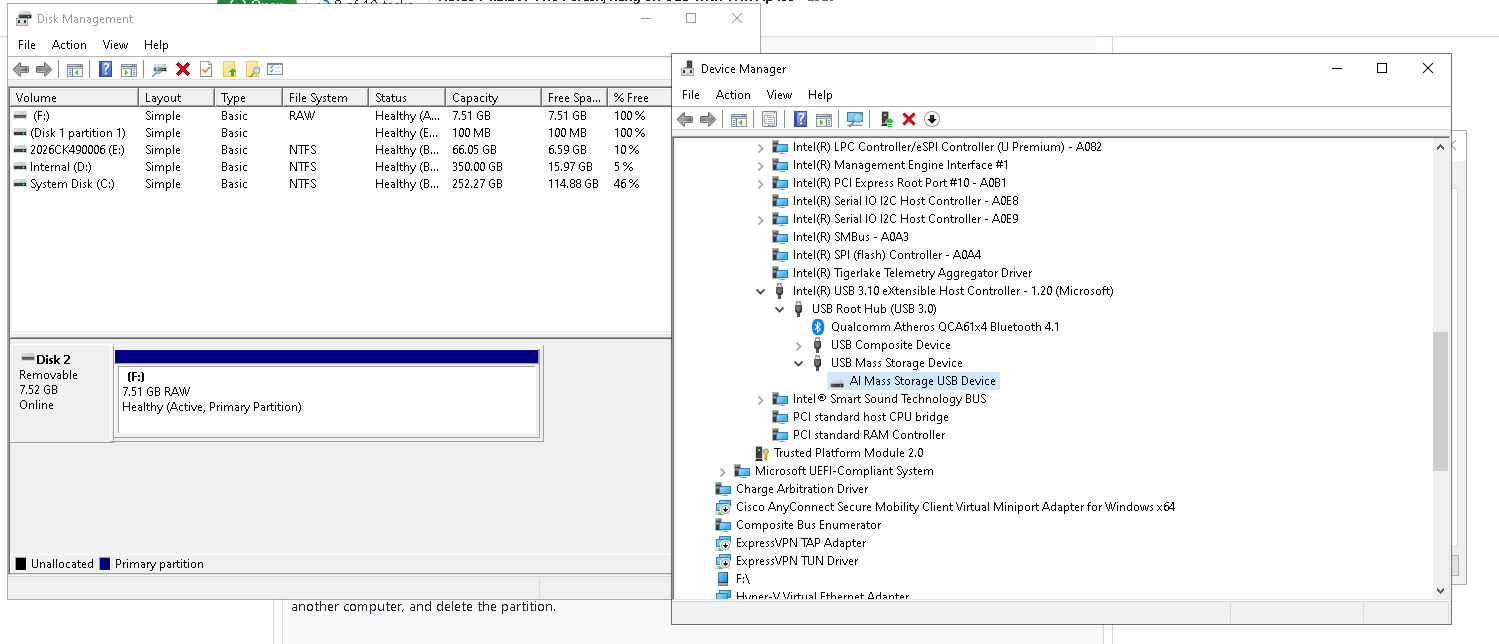Open the Action menu in Device Manager

[733, 94]
